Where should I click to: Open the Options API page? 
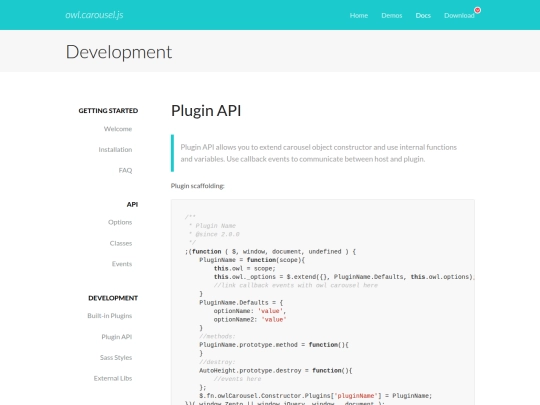pyautogui.click(x=120, y=222)
